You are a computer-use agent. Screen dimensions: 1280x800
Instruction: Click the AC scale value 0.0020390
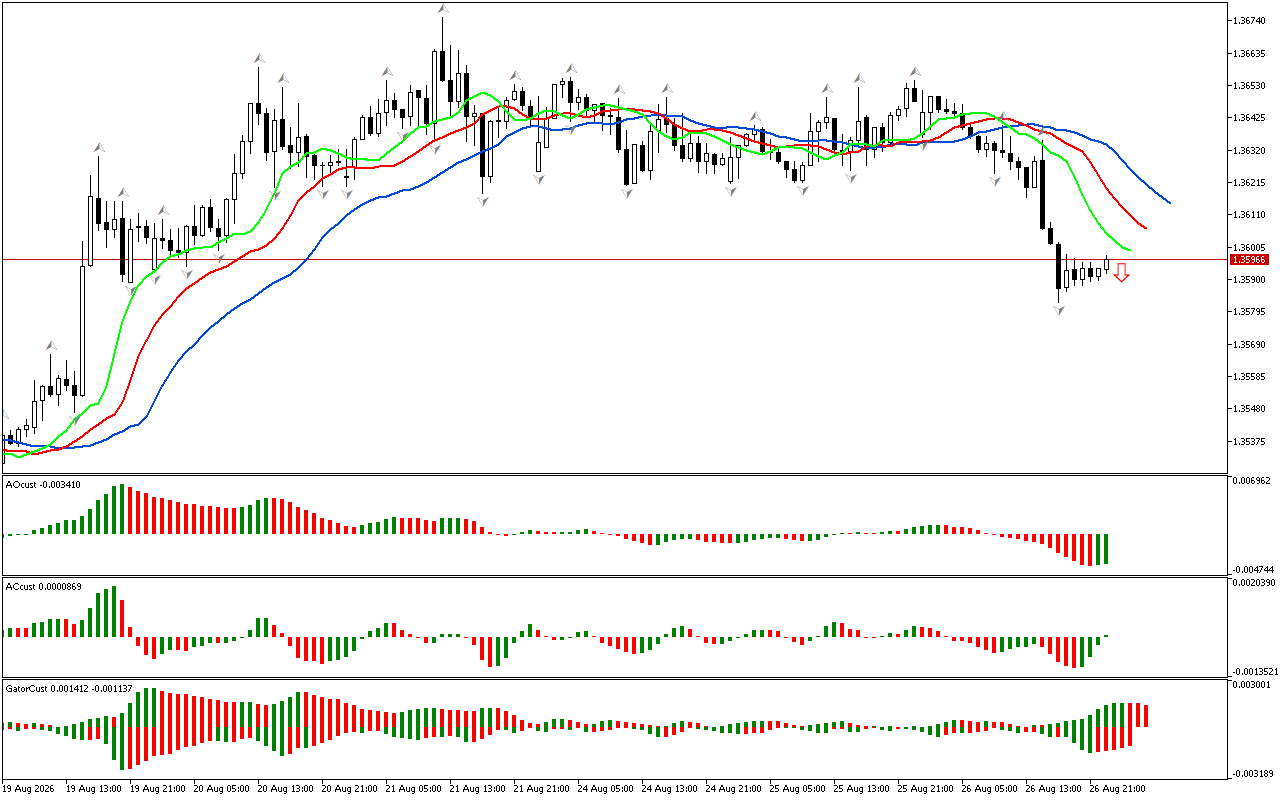click(x=1253, y=583)
